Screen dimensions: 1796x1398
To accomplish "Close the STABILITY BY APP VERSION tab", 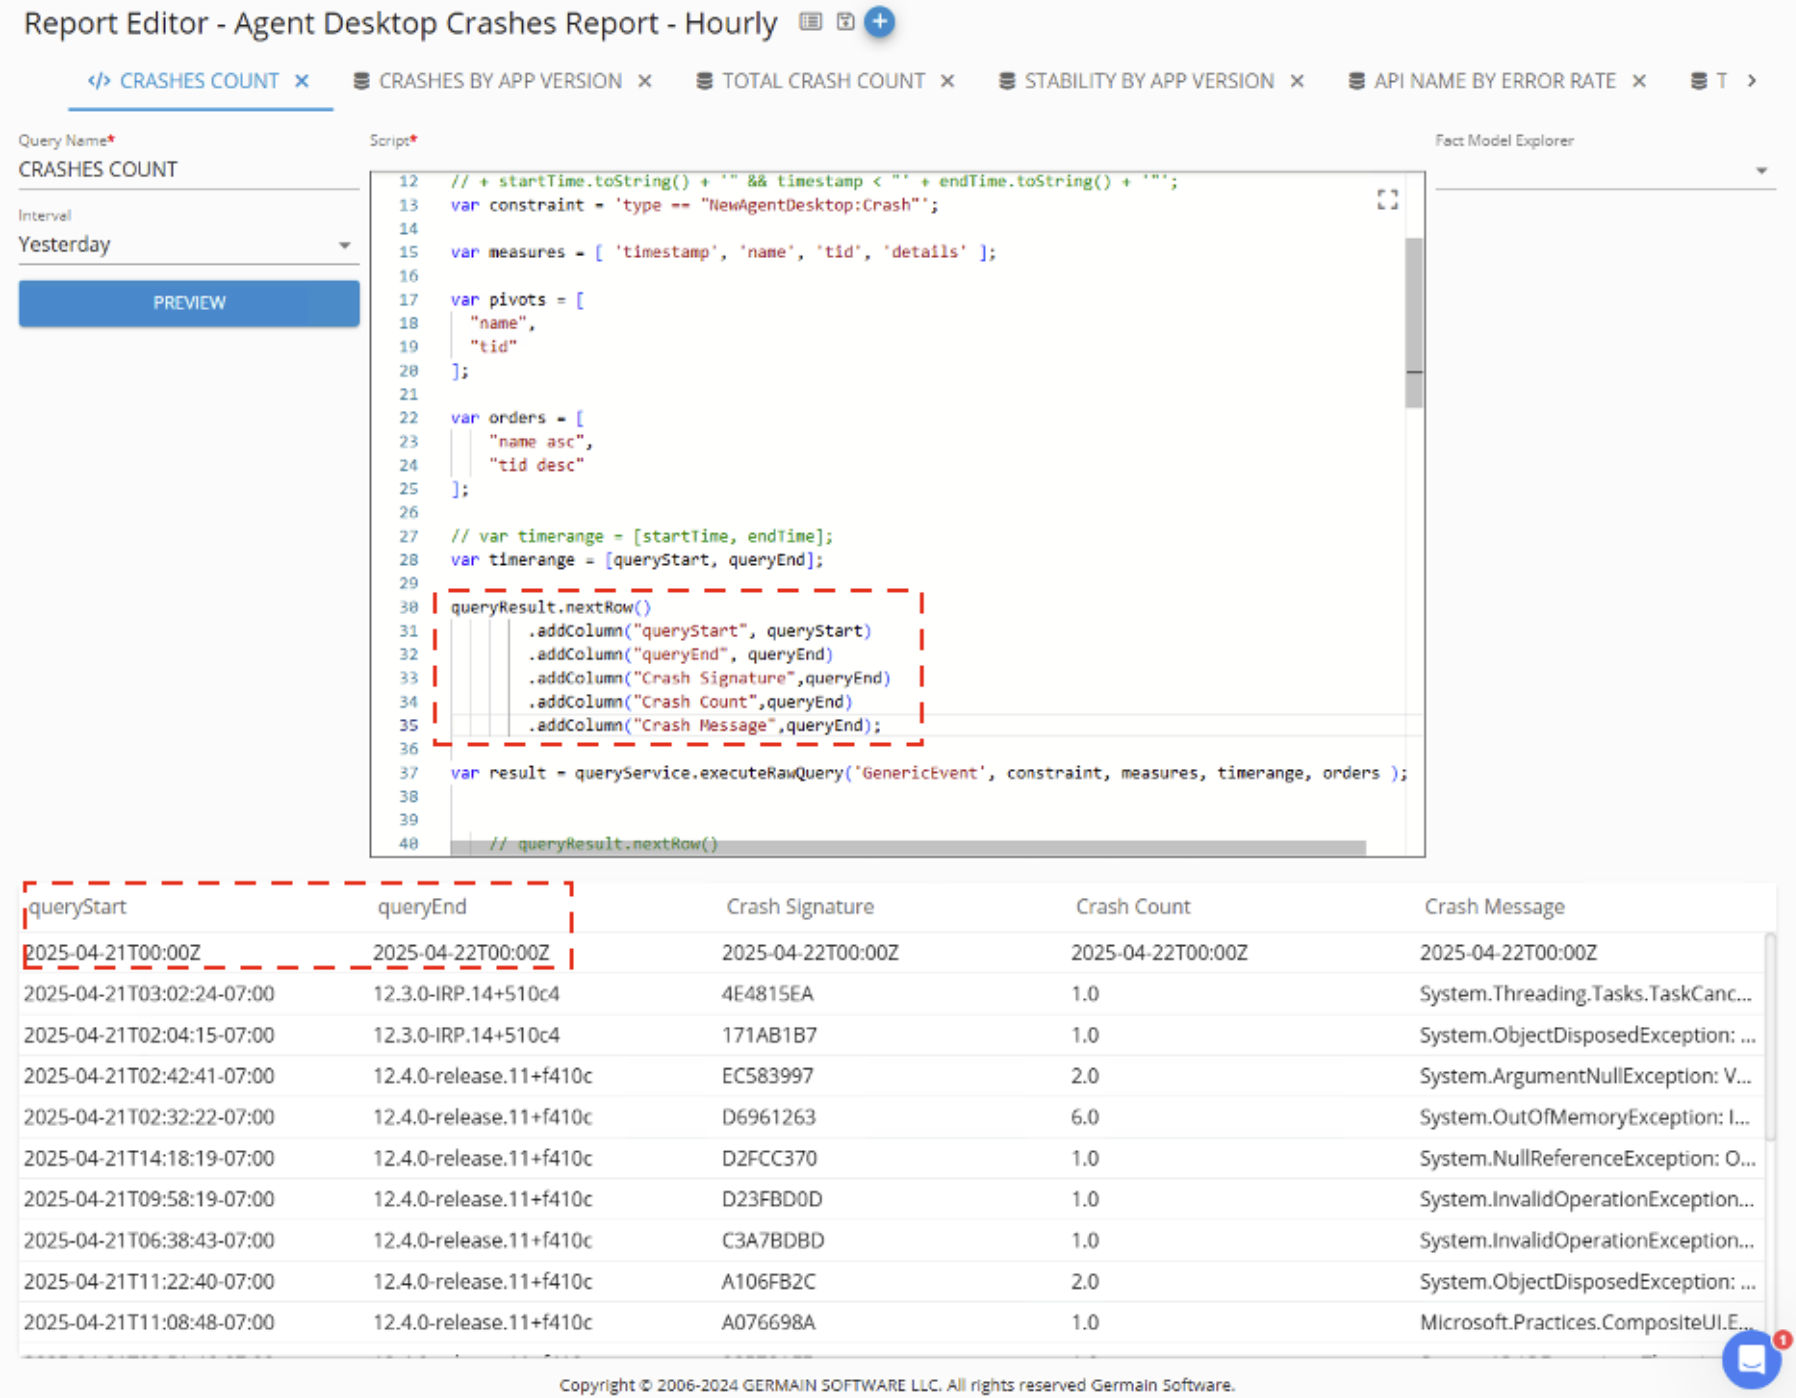I will (x=1297, y=81).
